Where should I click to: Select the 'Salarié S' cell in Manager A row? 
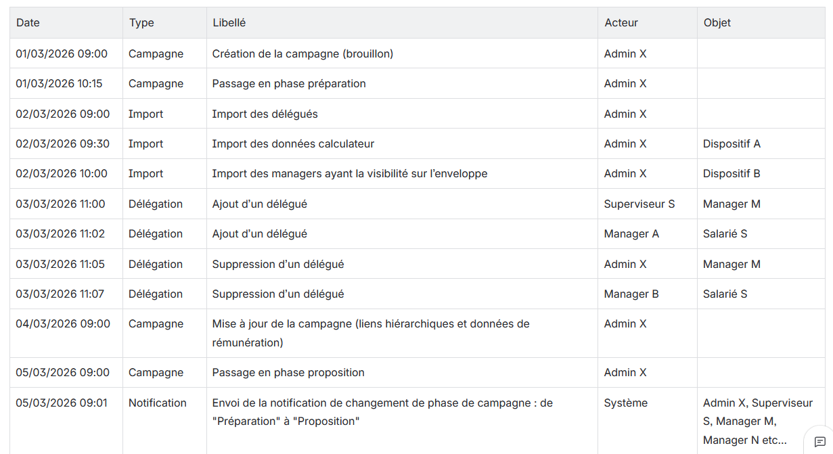(x=725, y=234)
